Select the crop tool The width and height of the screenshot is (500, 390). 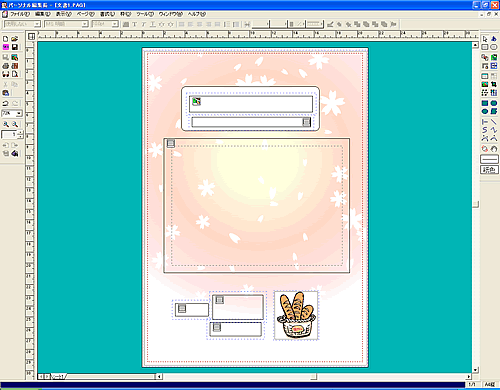click(494, 84)
